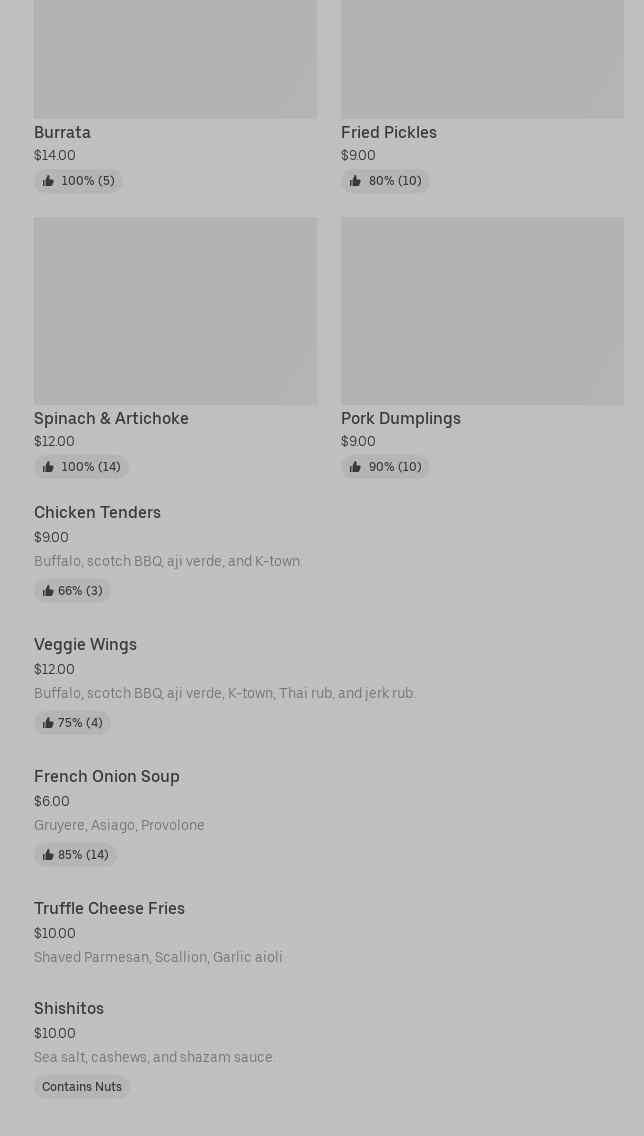644x1136 pixels.
Task: Click French Onion Soup thumbs-up icon
Action: (48, 855)
